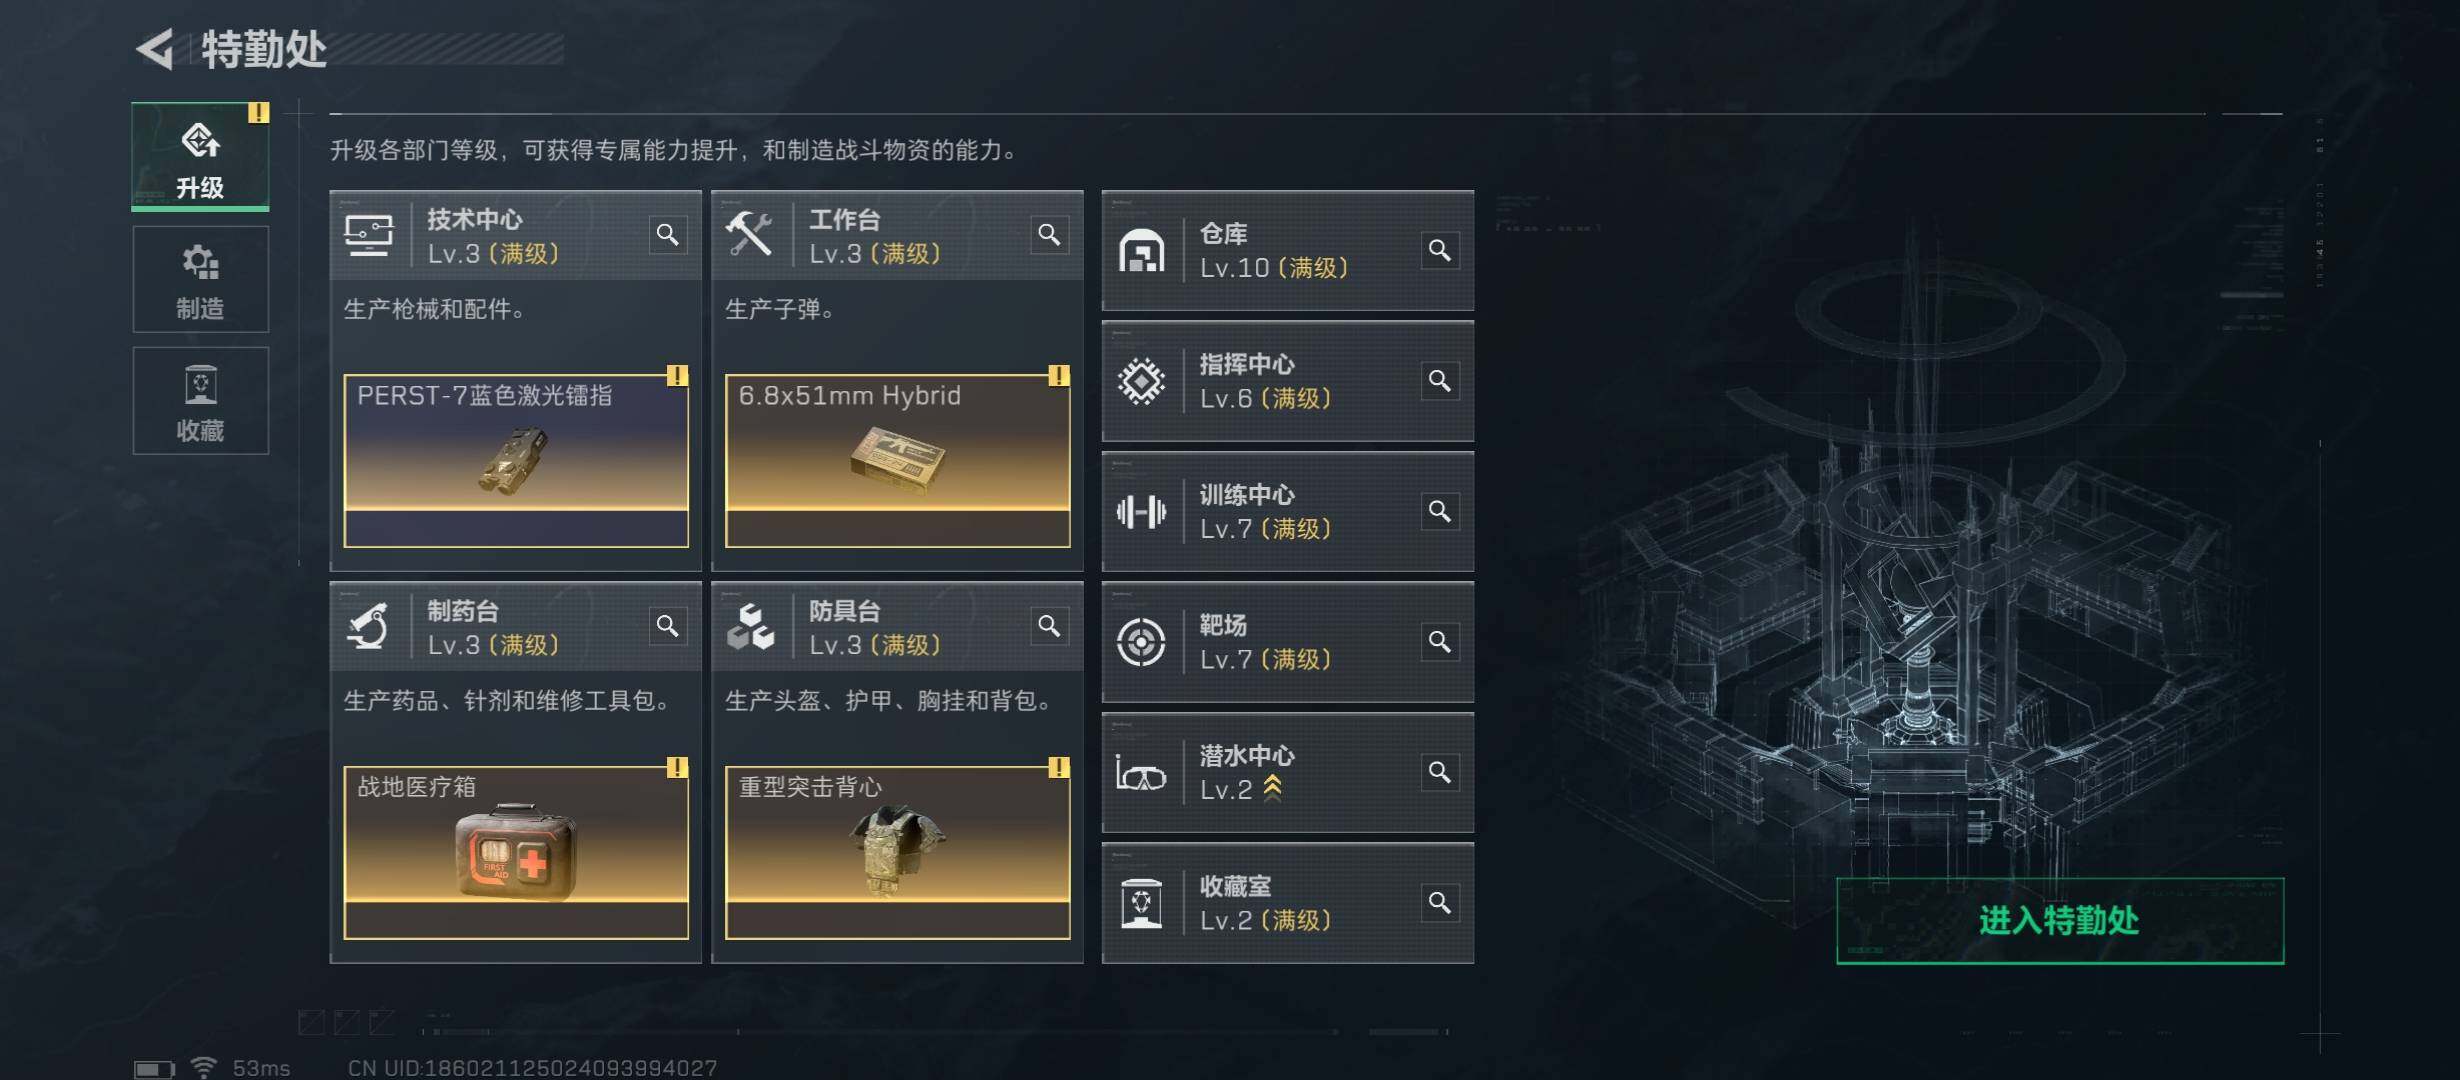This screenshot has width=2460, height=1080.
Task: Select the 6.8x51mm Hybrid ammo card
Action: (898, 461)
